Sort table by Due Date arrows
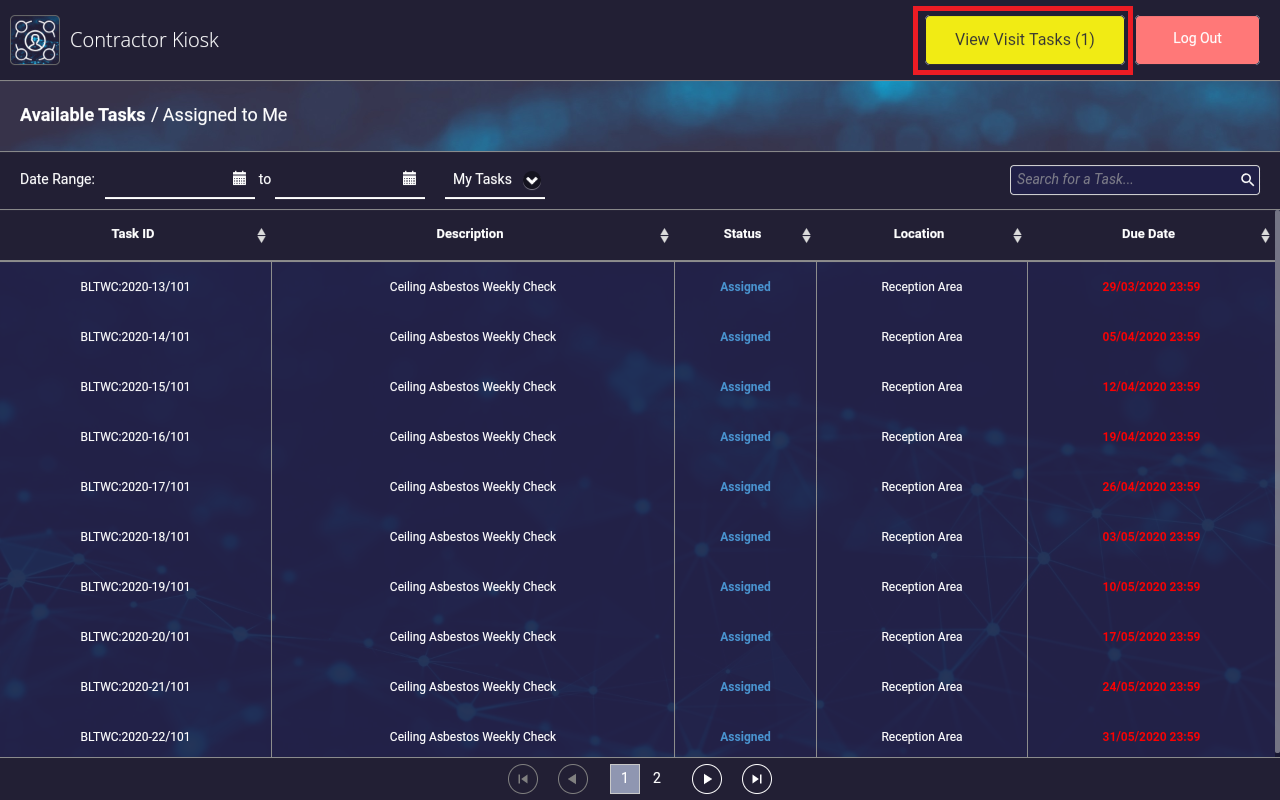The image size is (1280, 800). tap(1265, 235)
